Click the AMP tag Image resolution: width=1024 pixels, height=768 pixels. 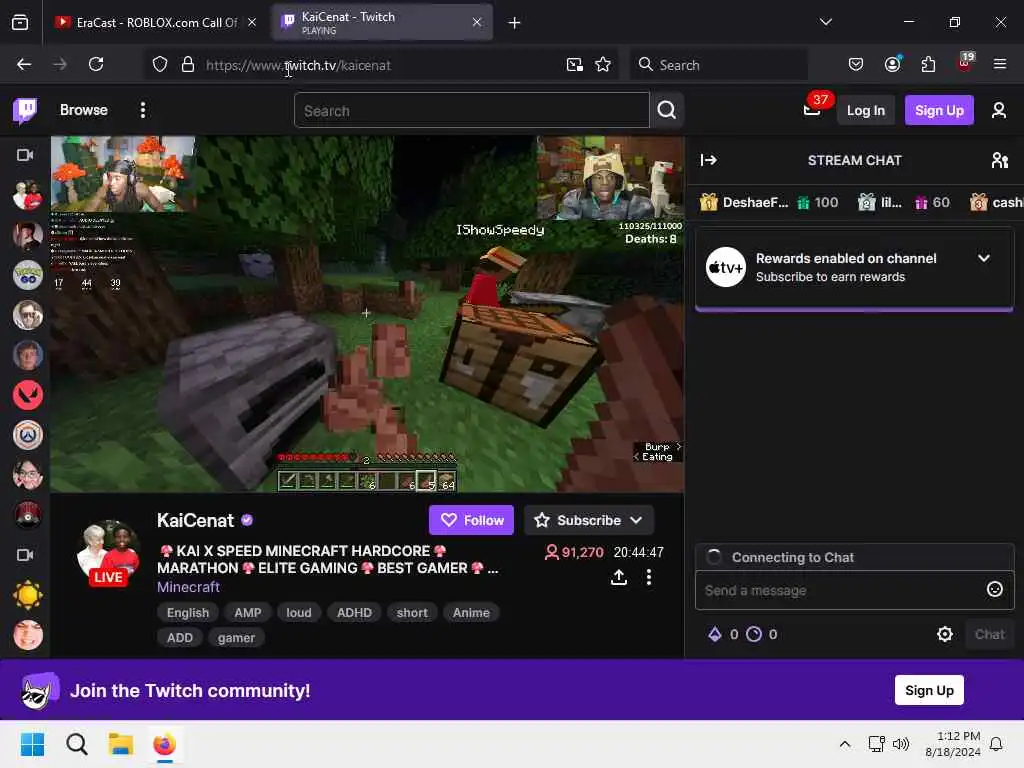coord(248,613)
